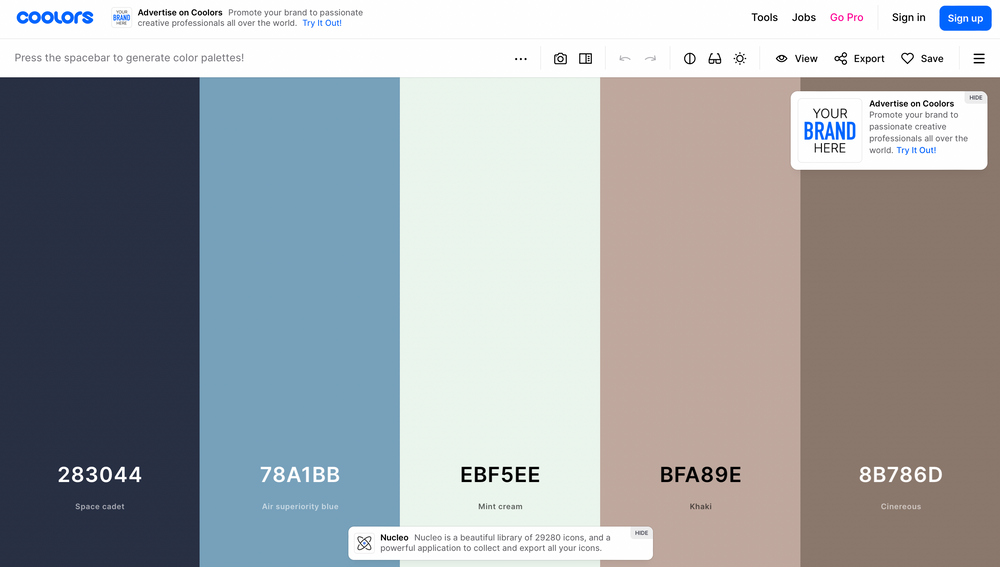Click the glasses color blindness icon

click(x=715, y=59)
